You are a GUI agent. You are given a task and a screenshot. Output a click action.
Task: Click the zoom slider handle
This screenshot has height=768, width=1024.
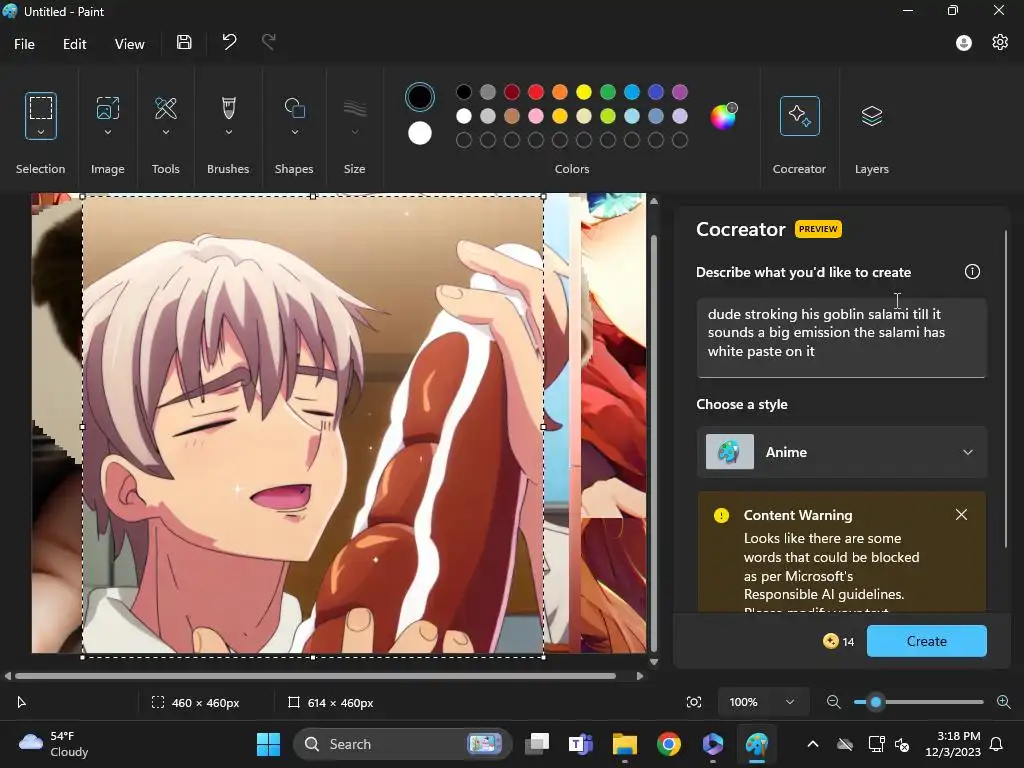coord(876,702)
